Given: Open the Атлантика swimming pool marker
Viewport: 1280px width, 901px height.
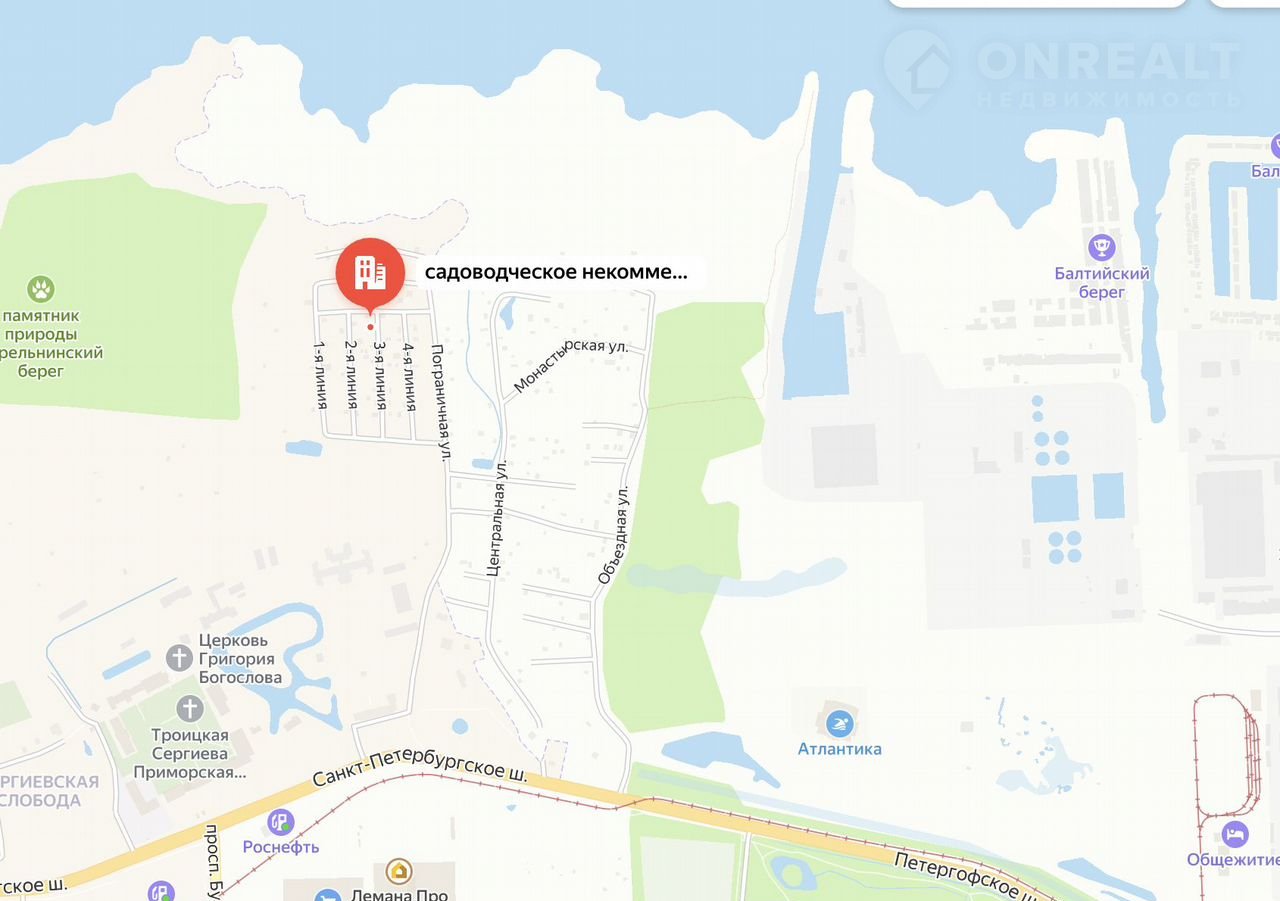Looking at the screenshot, I should [x=840, y=722].
